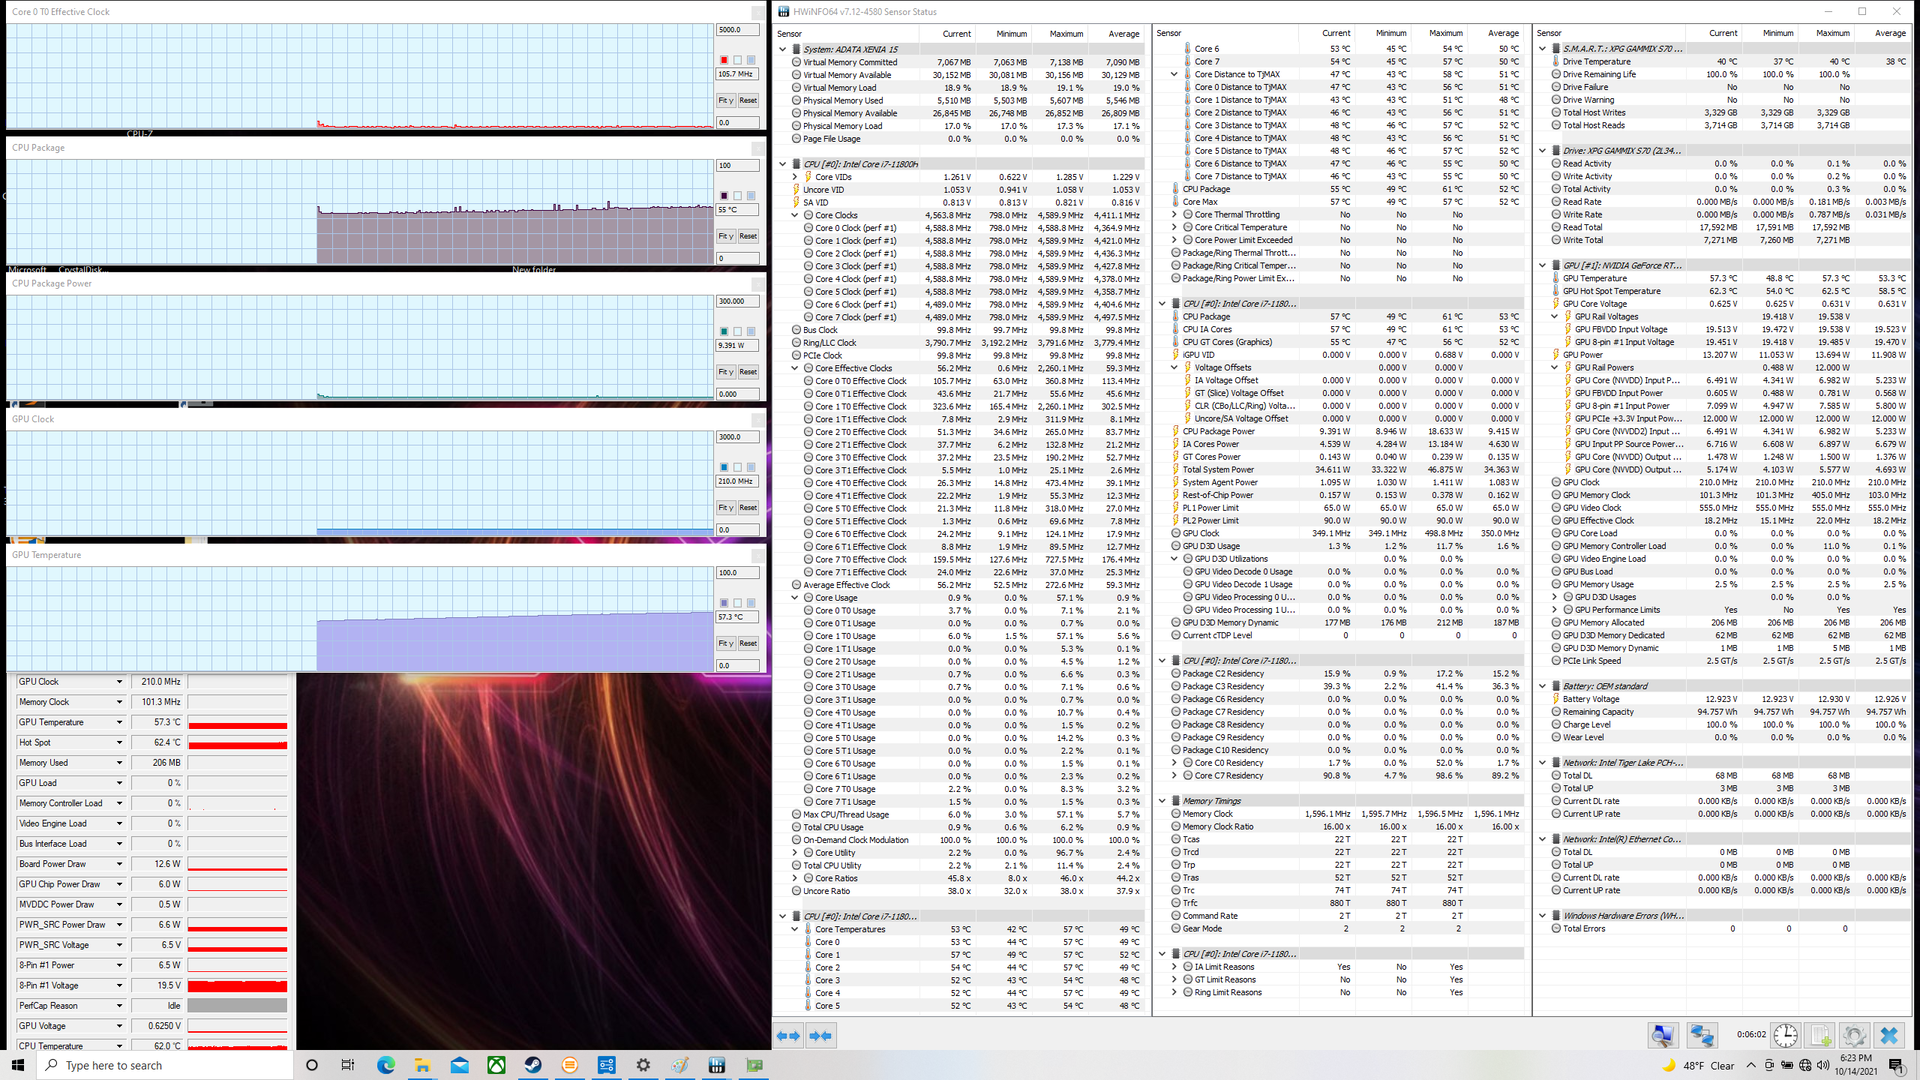The image size is (1920, 1080).
Task: Open the orange CrystalDiskMark taskbar icon
Action: click(570, 1065)
